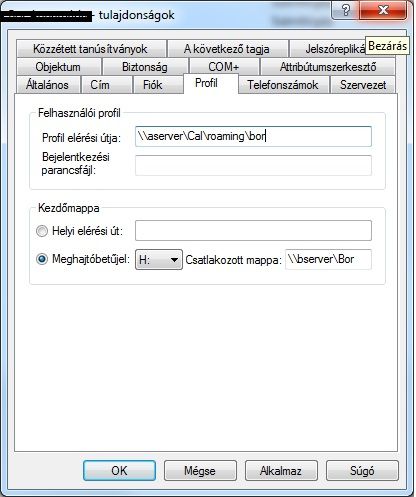
Task: Switch to the Biztonság tab
Action: coord(145,67)
